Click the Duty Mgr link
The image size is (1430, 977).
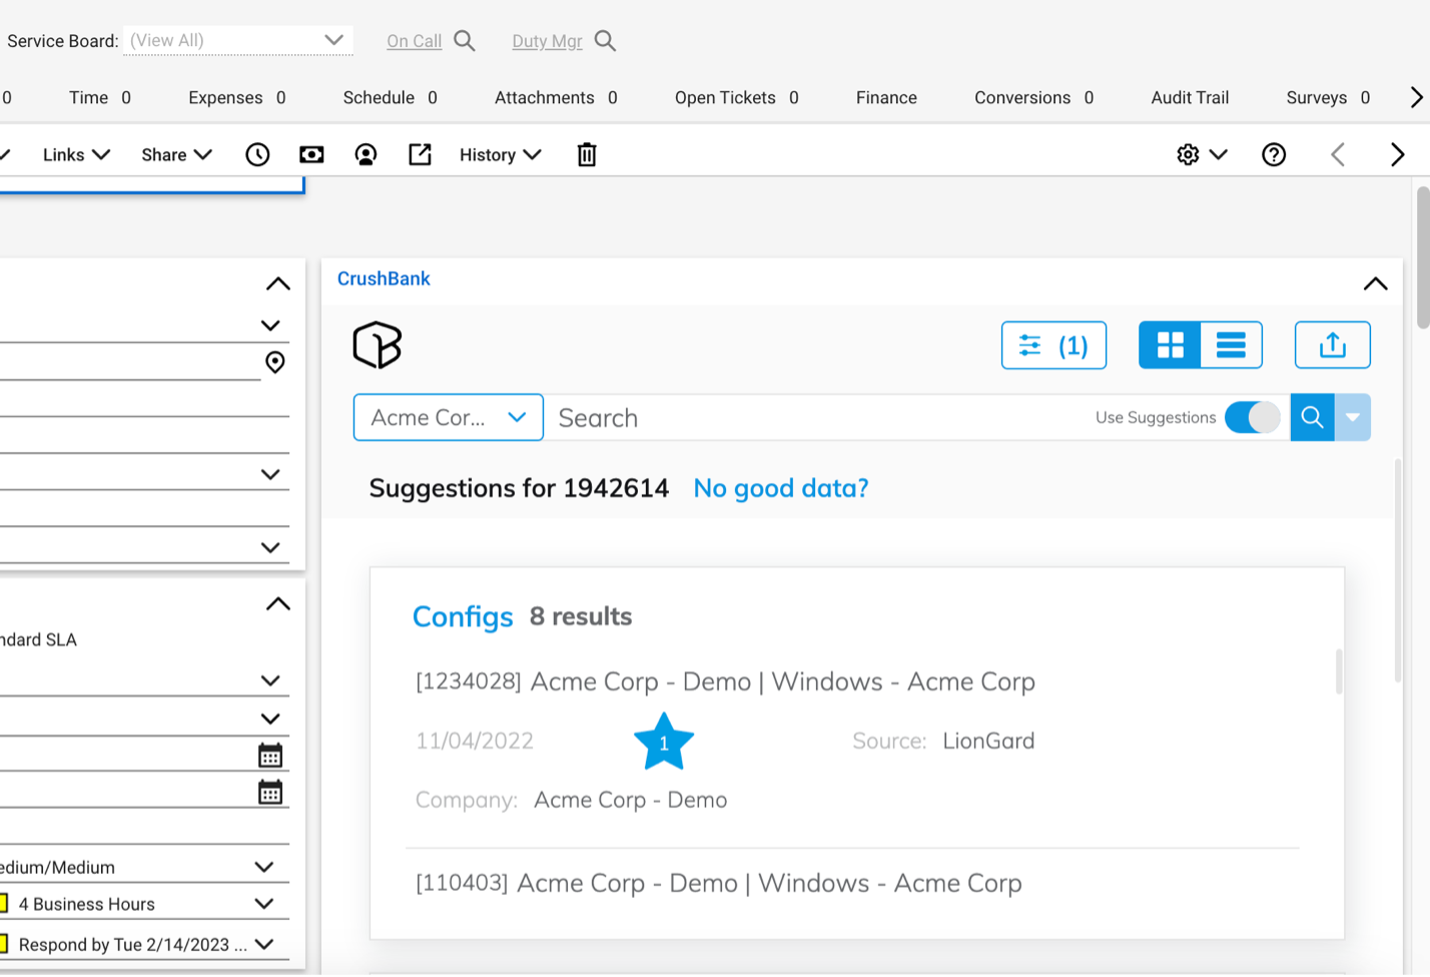coord(547,41)
